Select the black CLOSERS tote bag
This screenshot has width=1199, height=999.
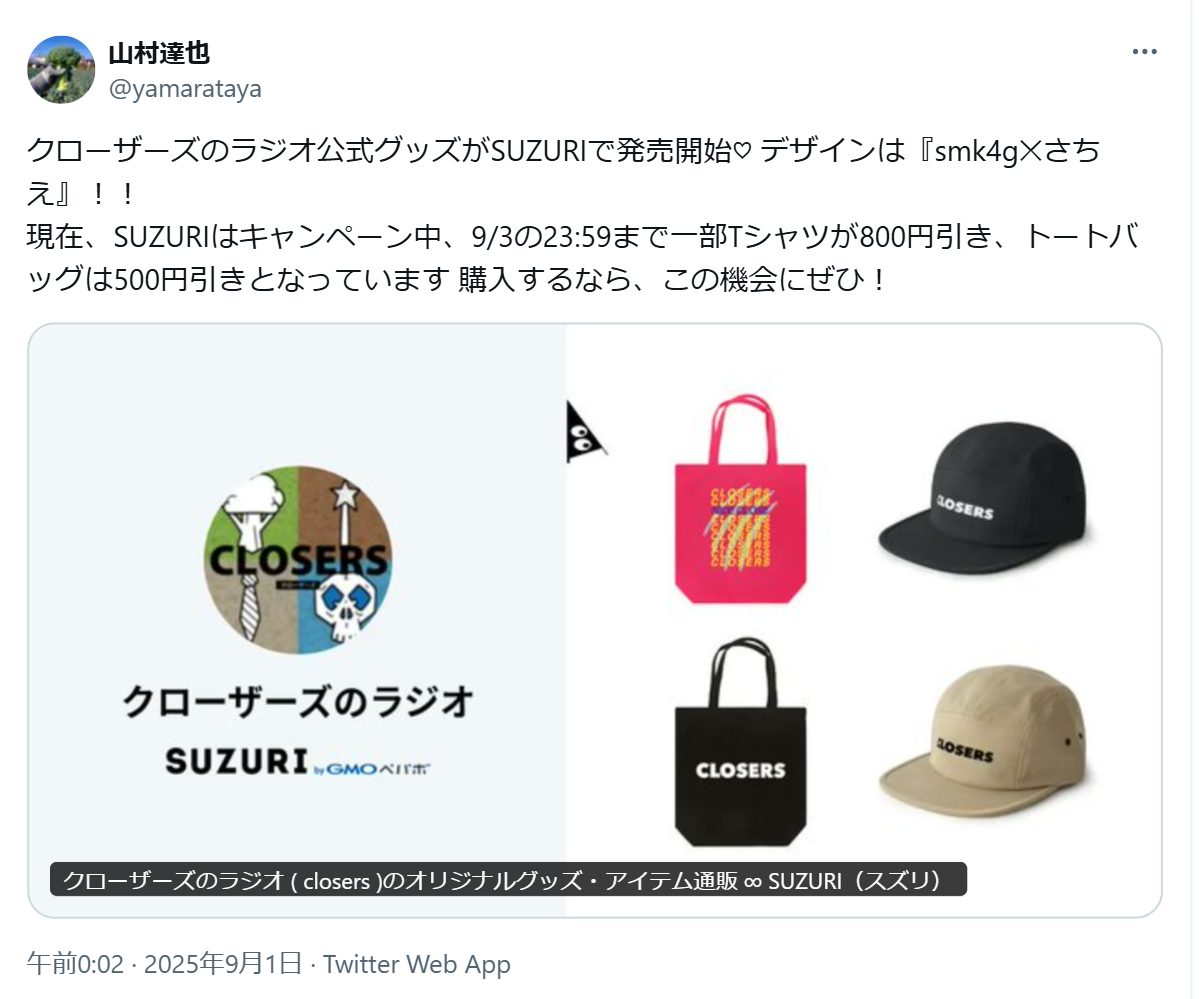point(740,742)
